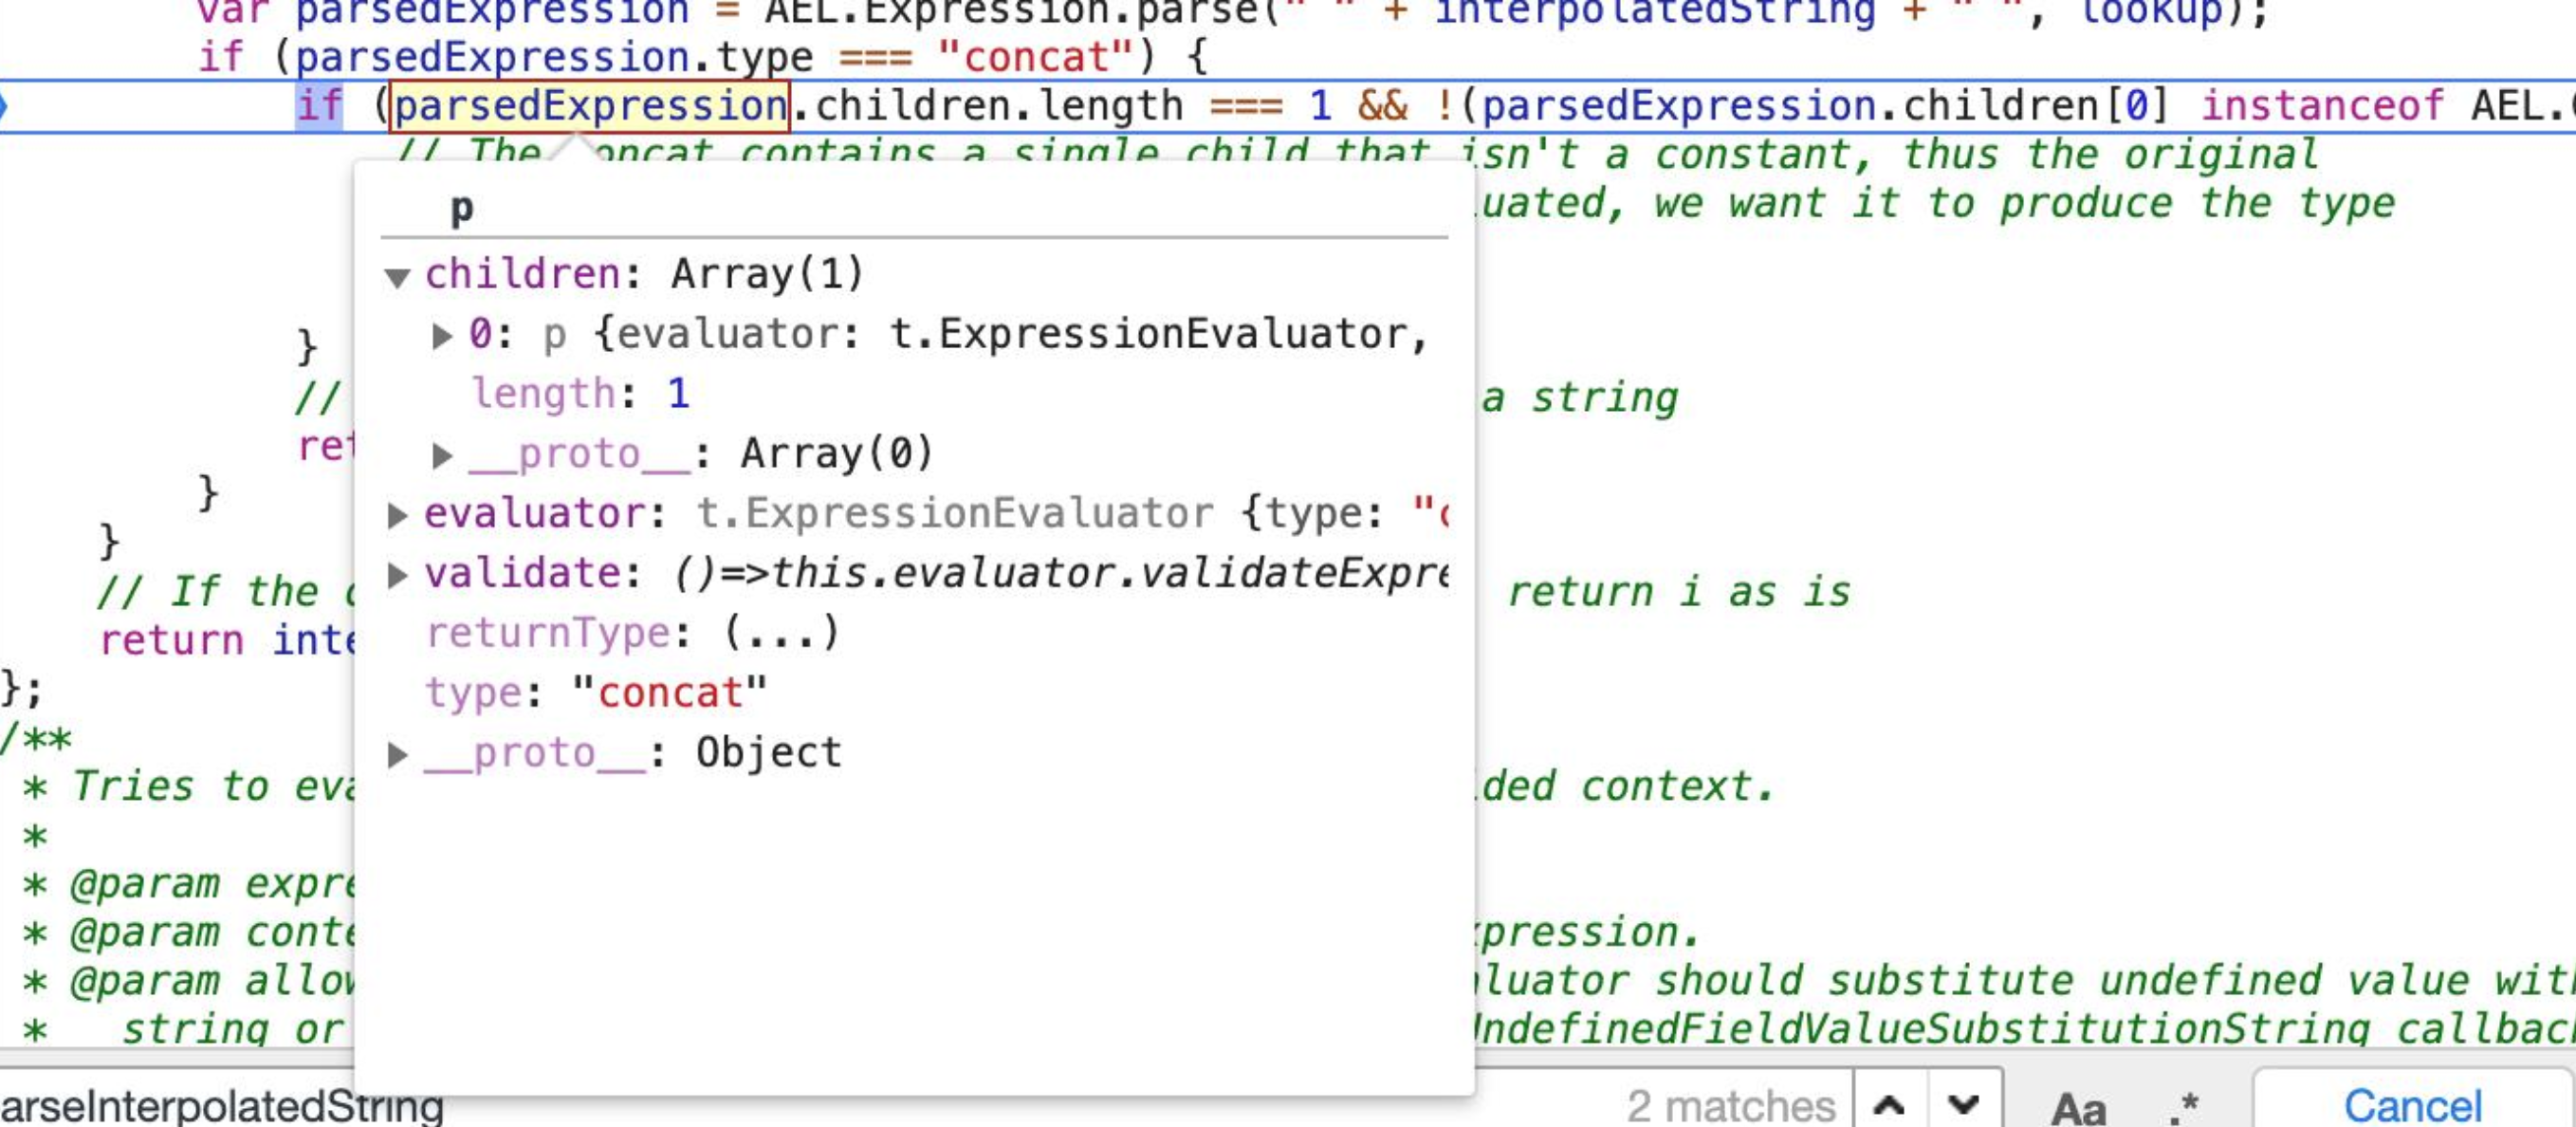Expand the evaluator ExpressionEvaluator property
2576x1127 pixels.
point(397,515)
